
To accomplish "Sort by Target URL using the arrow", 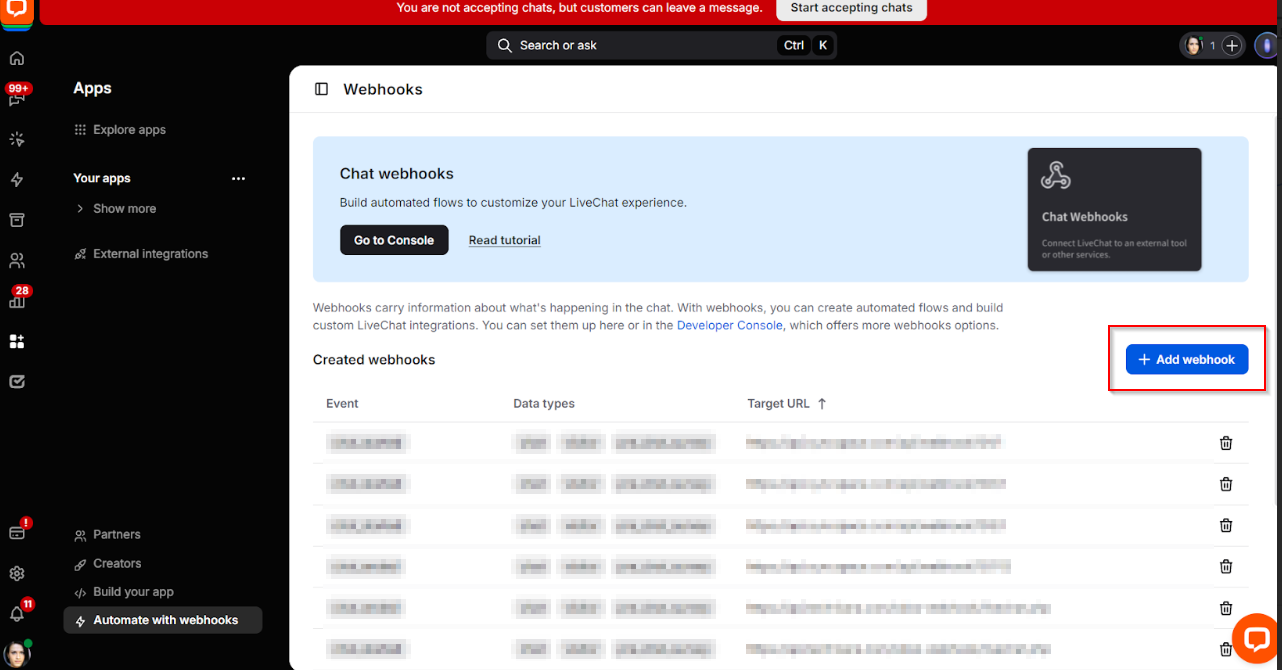I will click(822, 404).
